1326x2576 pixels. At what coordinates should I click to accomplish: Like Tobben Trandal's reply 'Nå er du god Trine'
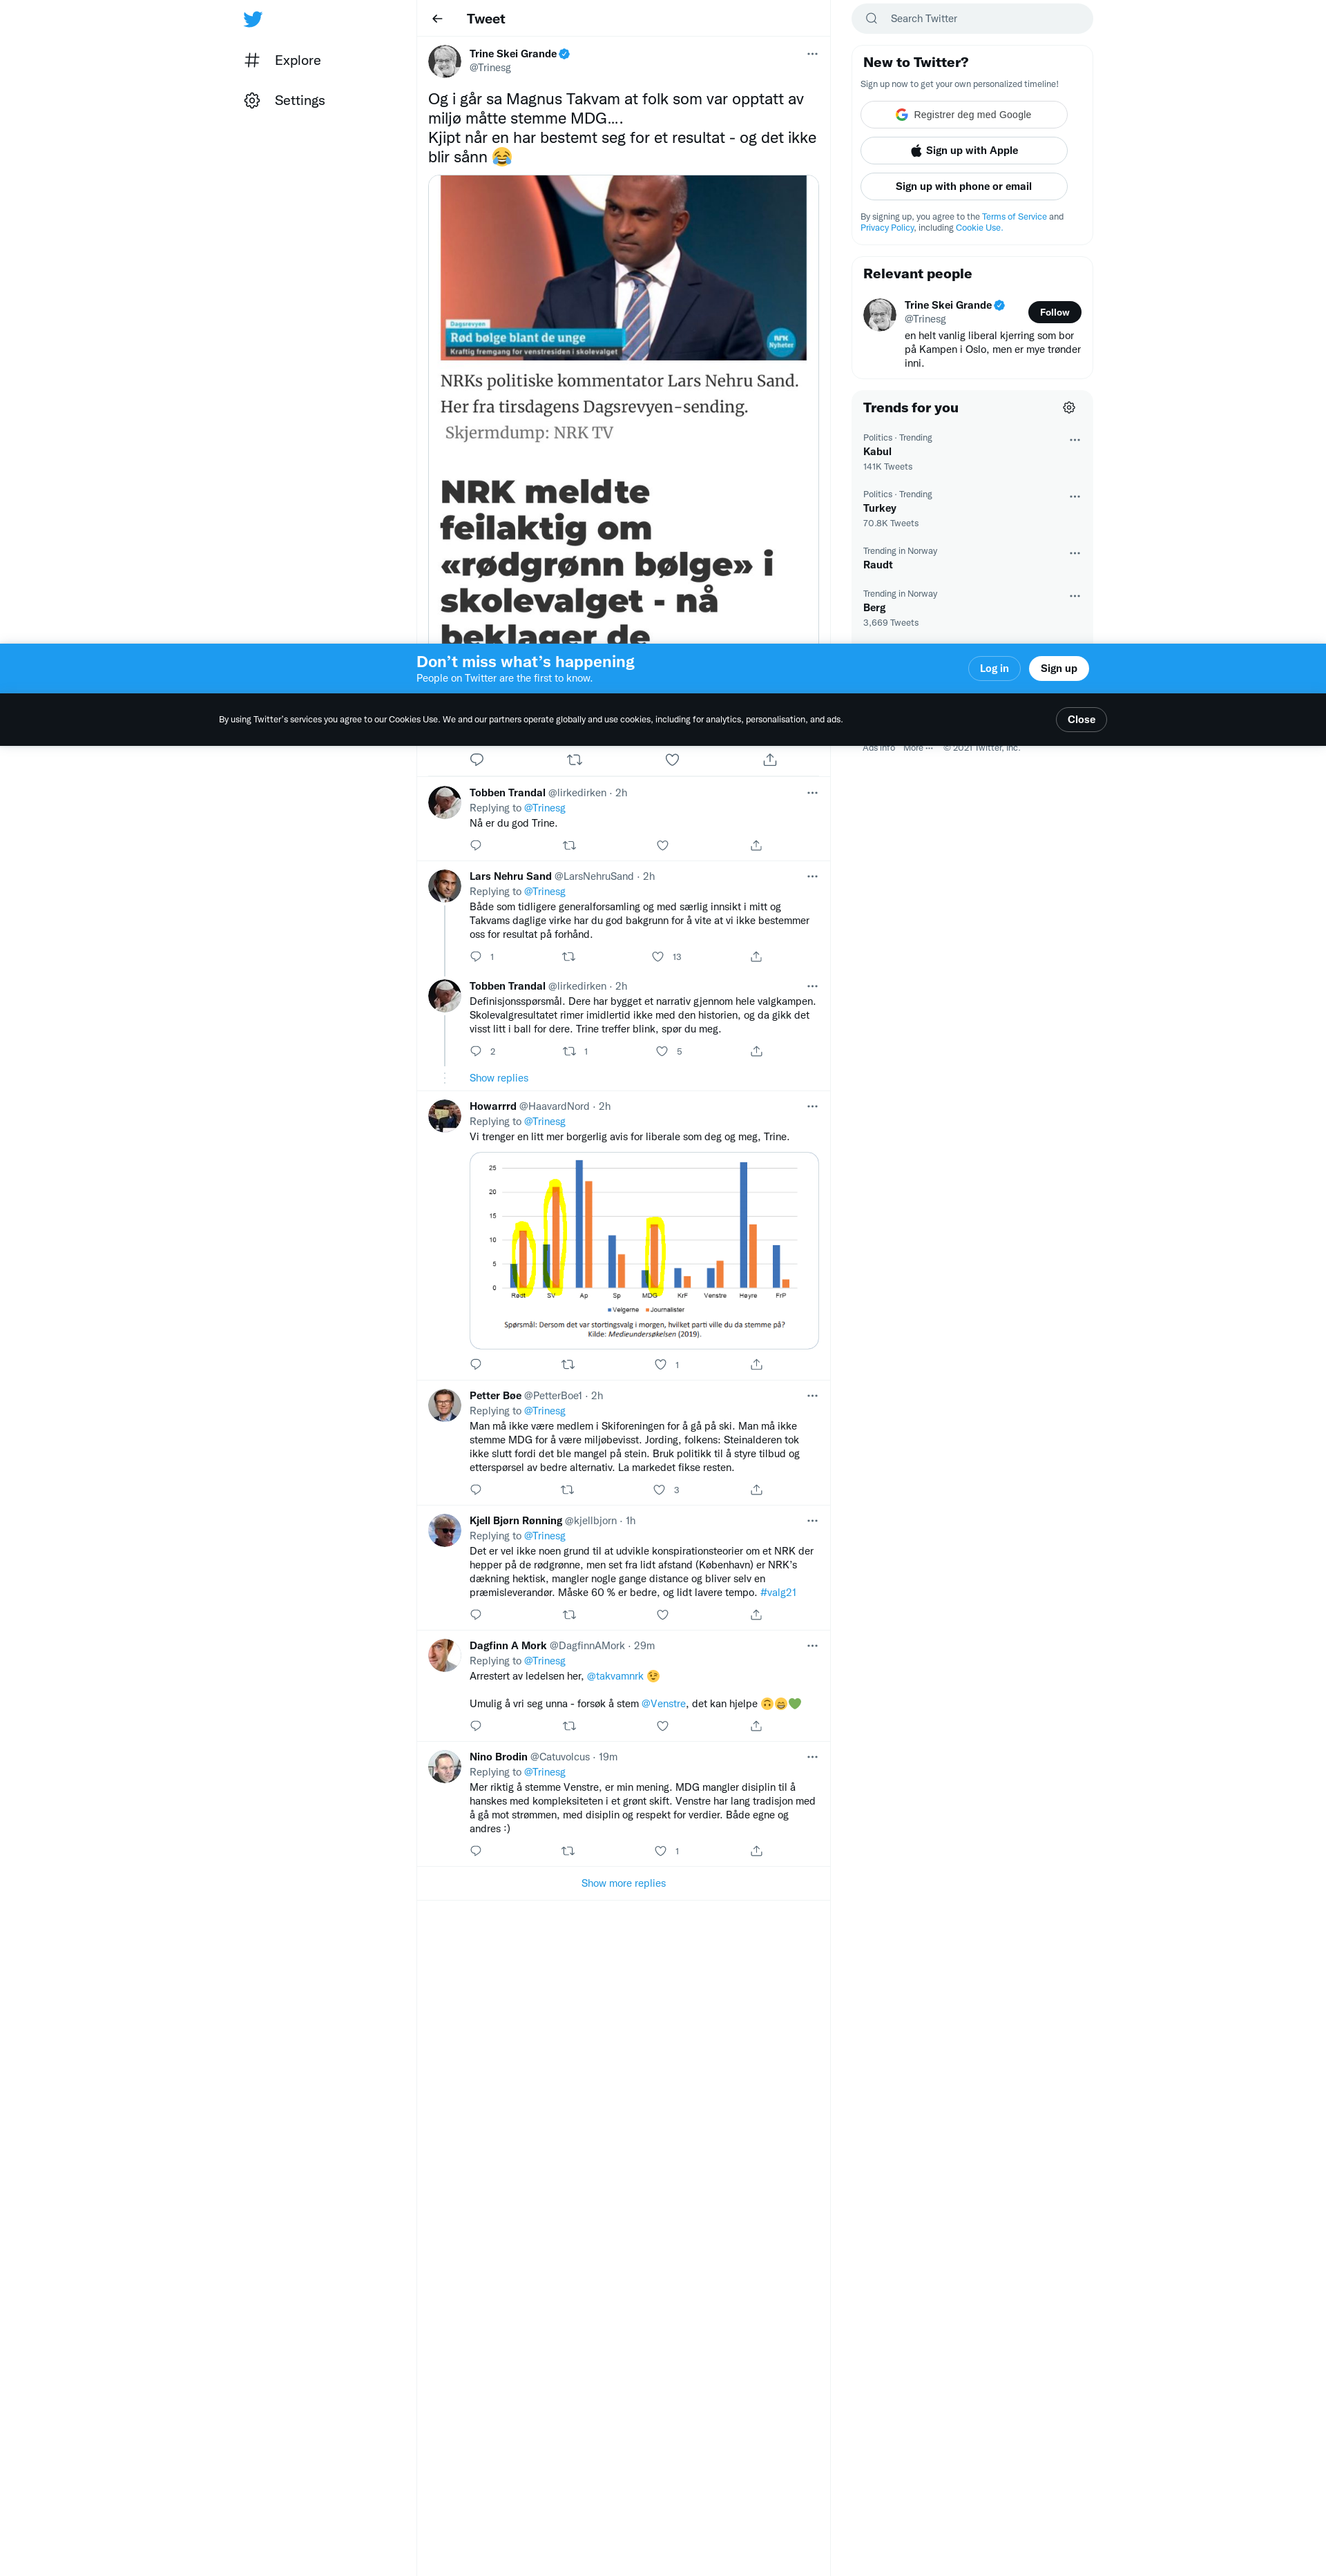[x=662, y=845]
